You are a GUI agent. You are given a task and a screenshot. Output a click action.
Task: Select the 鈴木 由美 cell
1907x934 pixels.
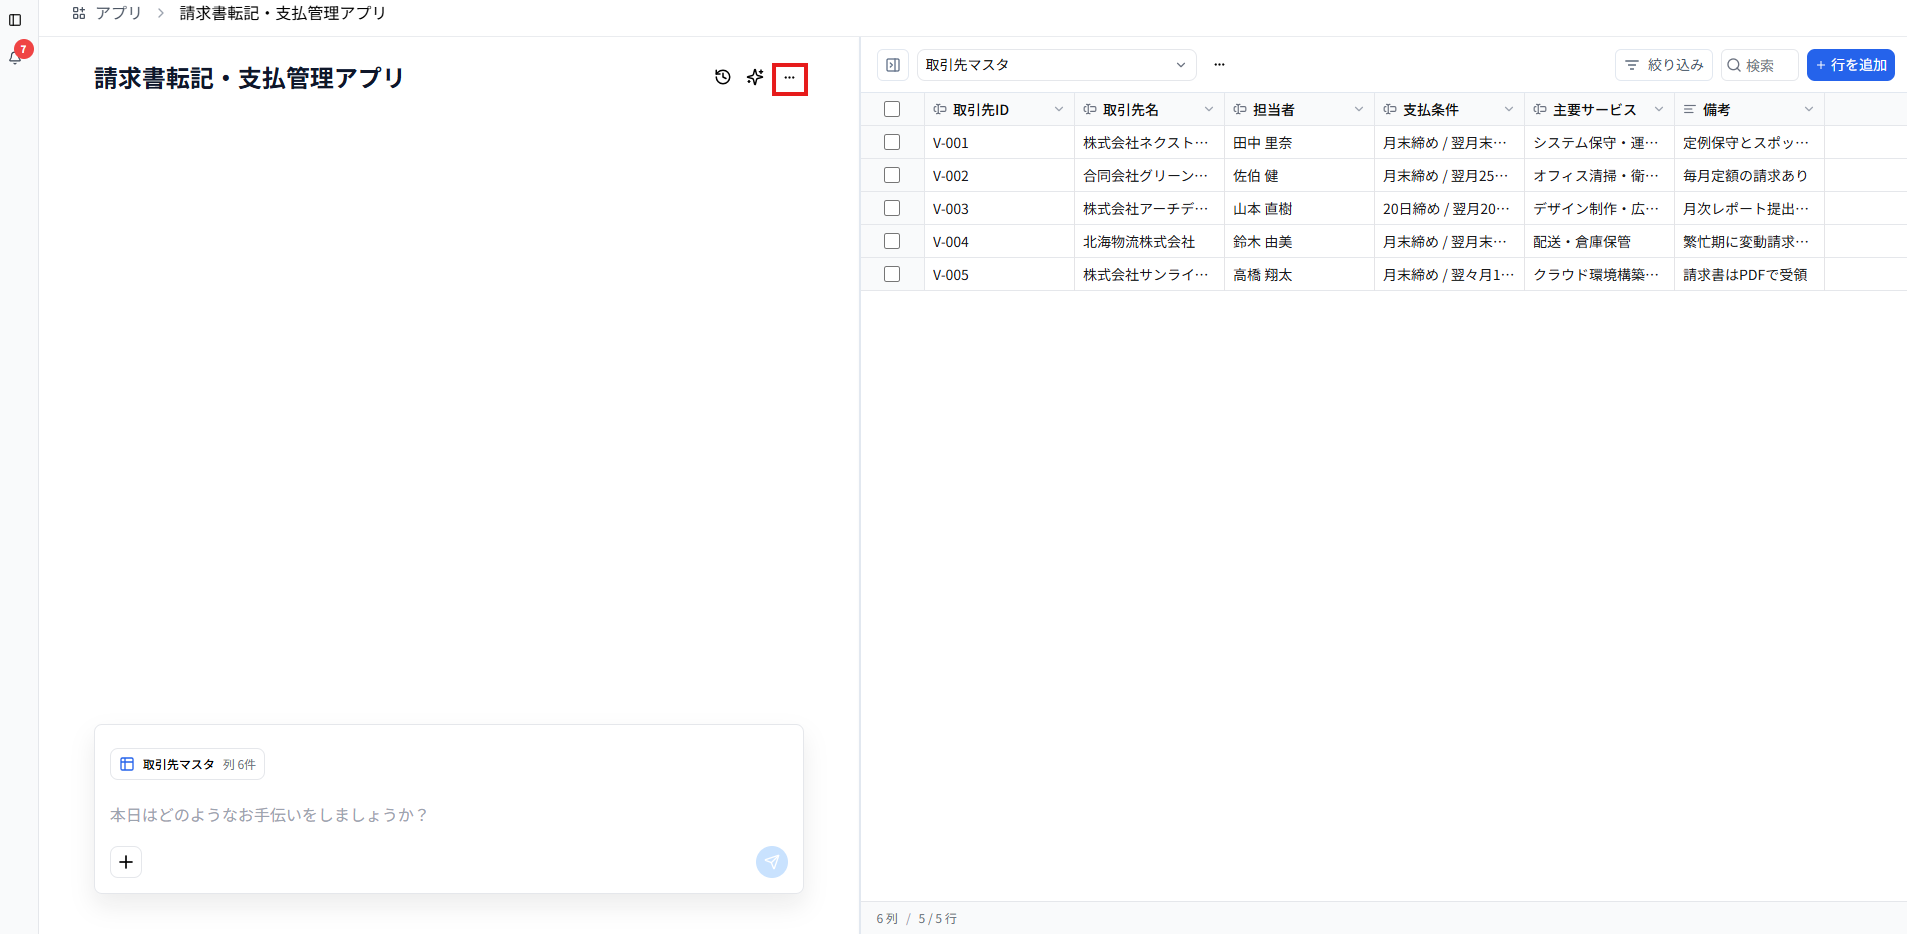tap(1299, 242)
